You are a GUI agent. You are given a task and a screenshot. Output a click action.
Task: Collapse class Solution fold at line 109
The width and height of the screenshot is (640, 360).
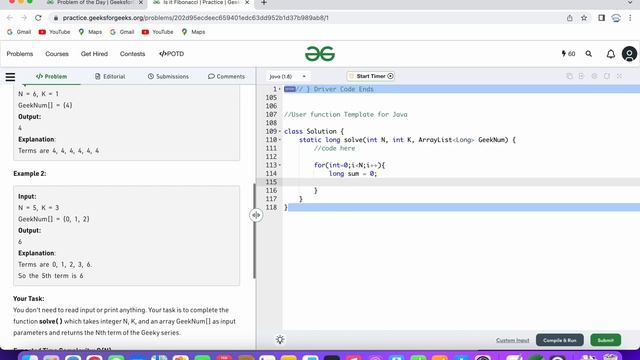point(280,131)
